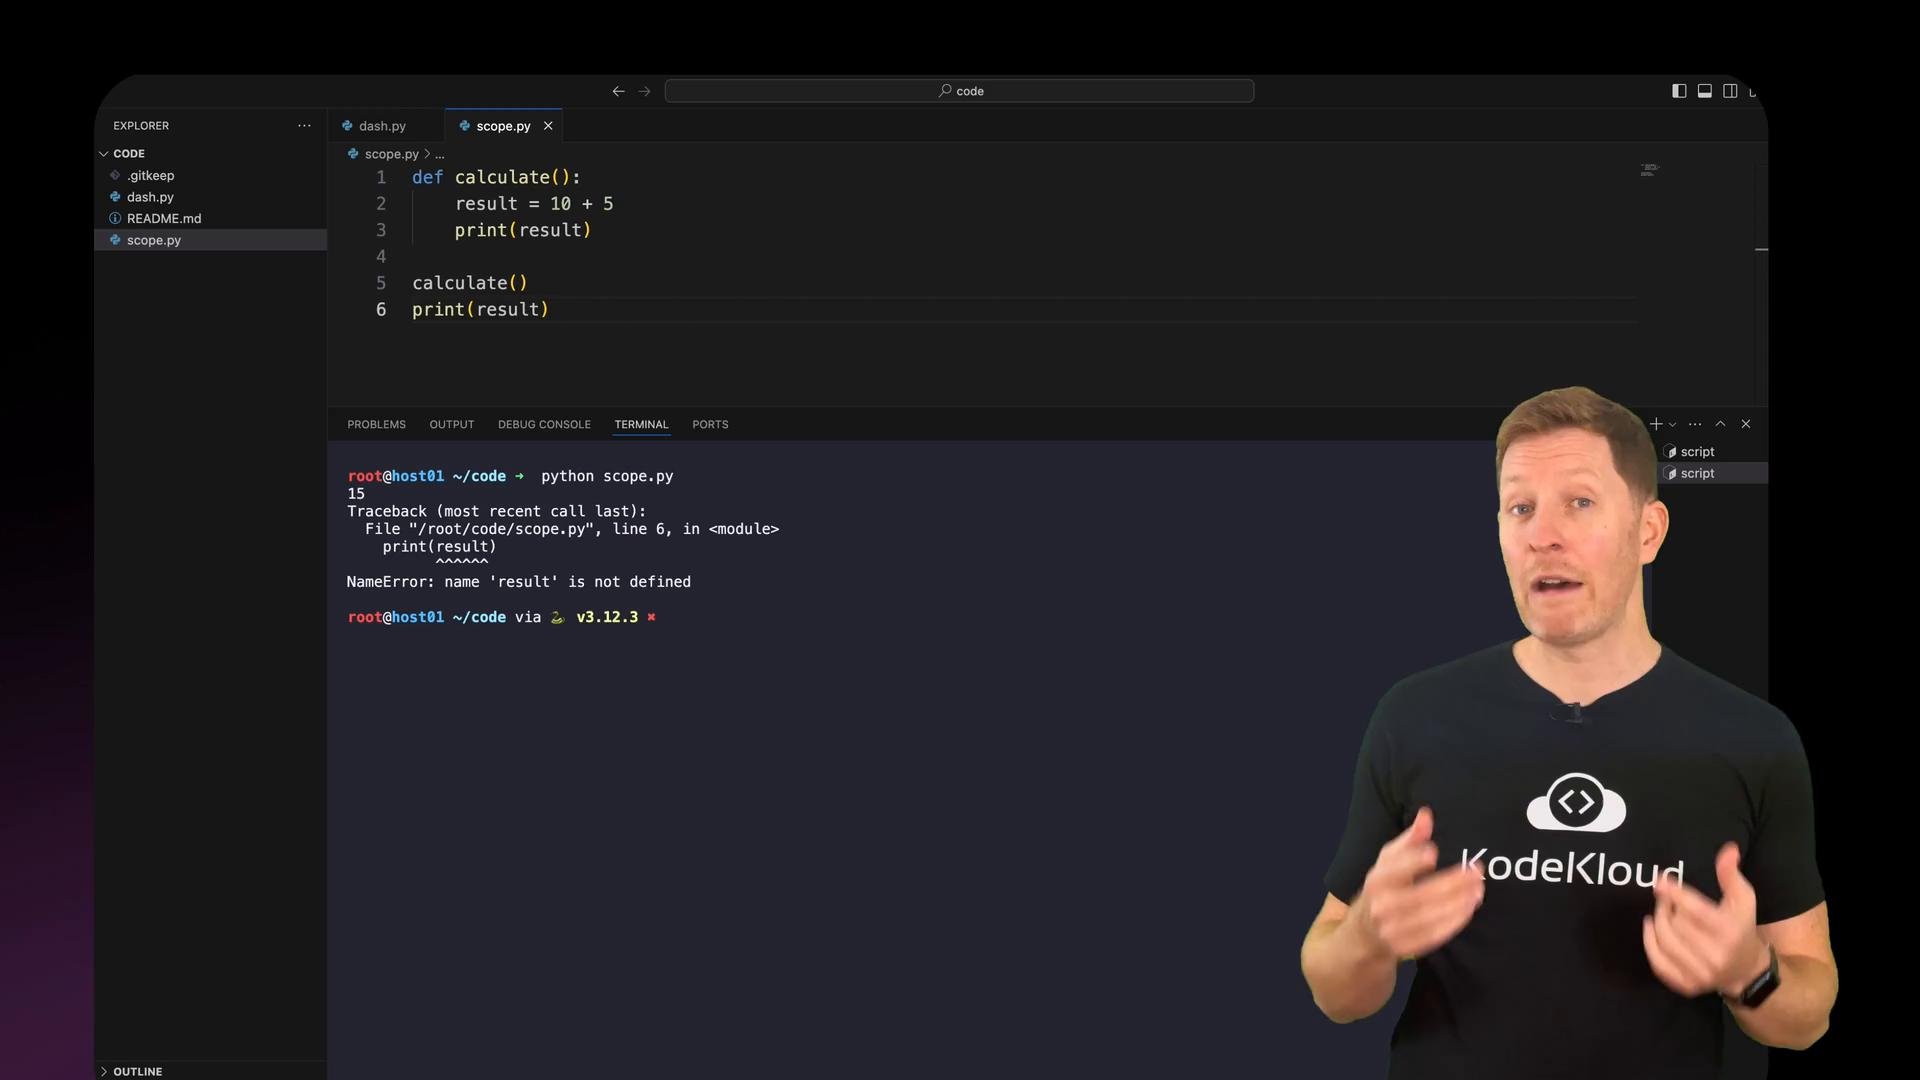
Task: Click NameError message in terminal
Action: tap(518, 582)
